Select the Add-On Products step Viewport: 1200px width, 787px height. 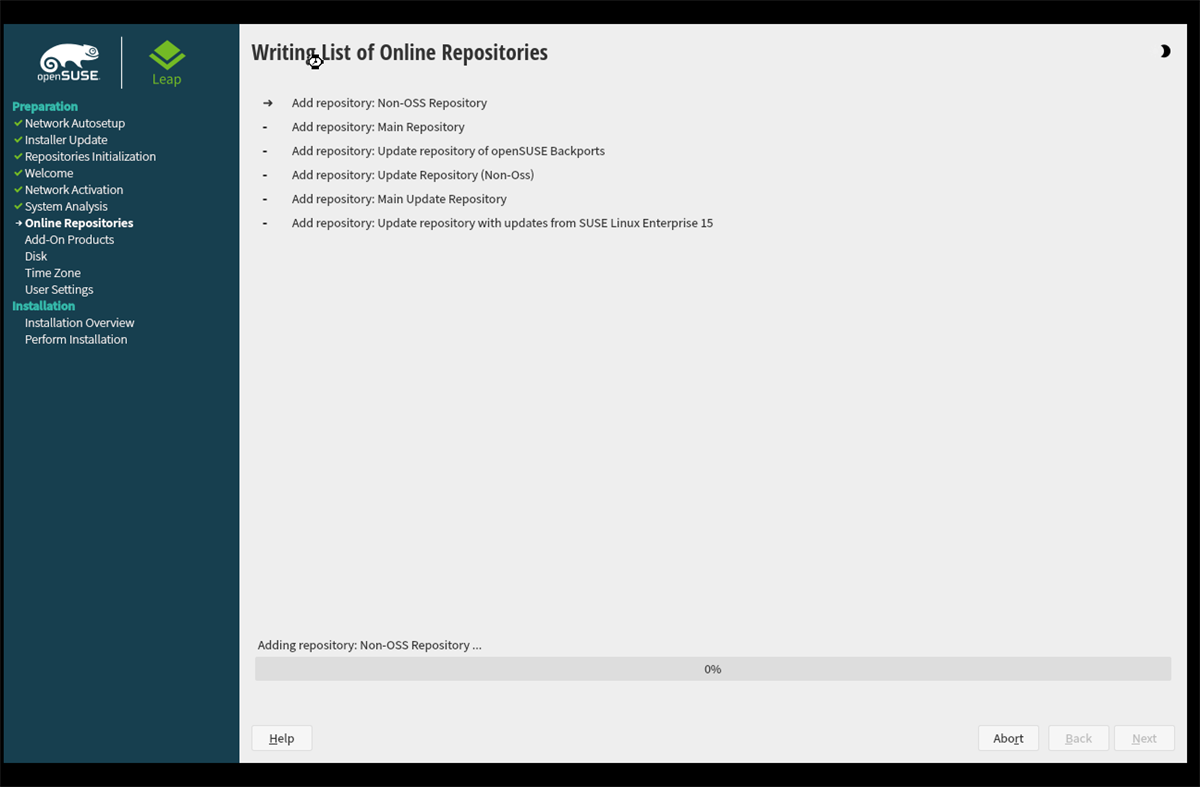click(x=69, y=239)
